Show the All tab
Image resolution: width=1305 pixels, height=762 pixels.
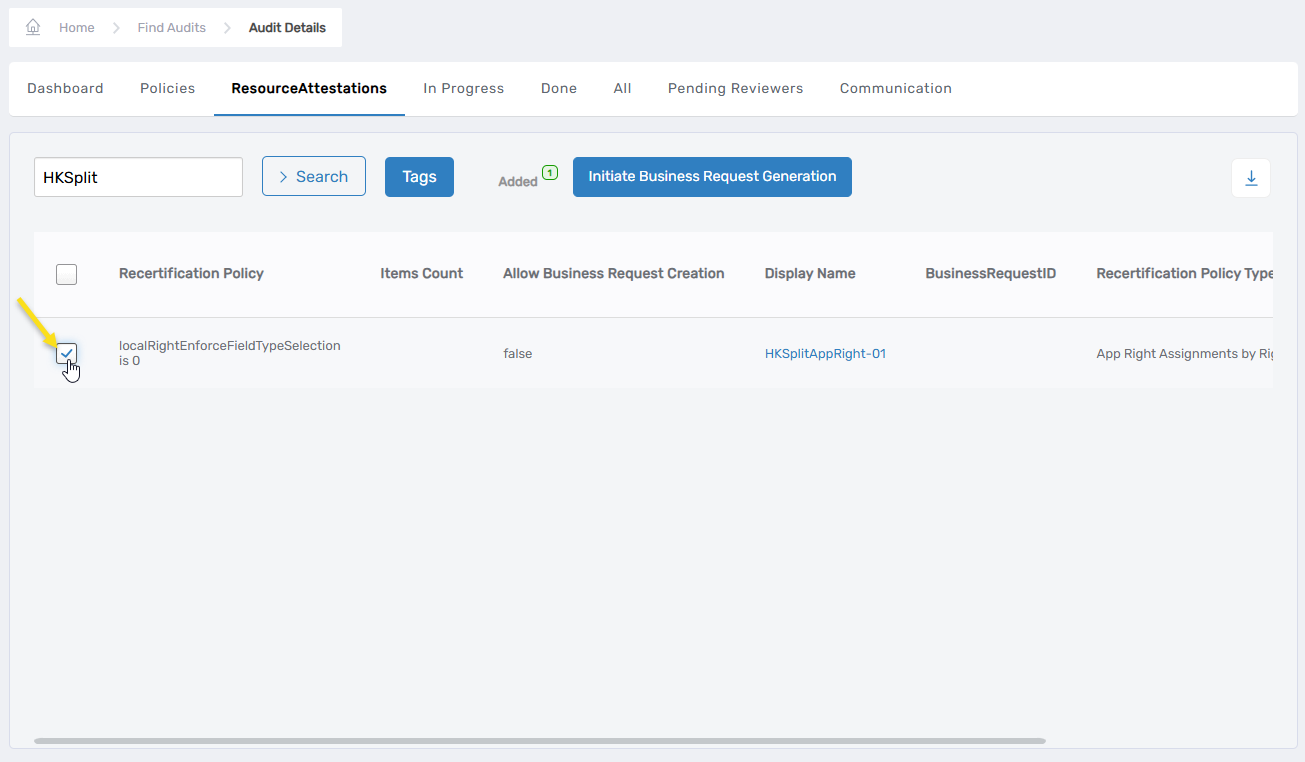pos(622,89)
